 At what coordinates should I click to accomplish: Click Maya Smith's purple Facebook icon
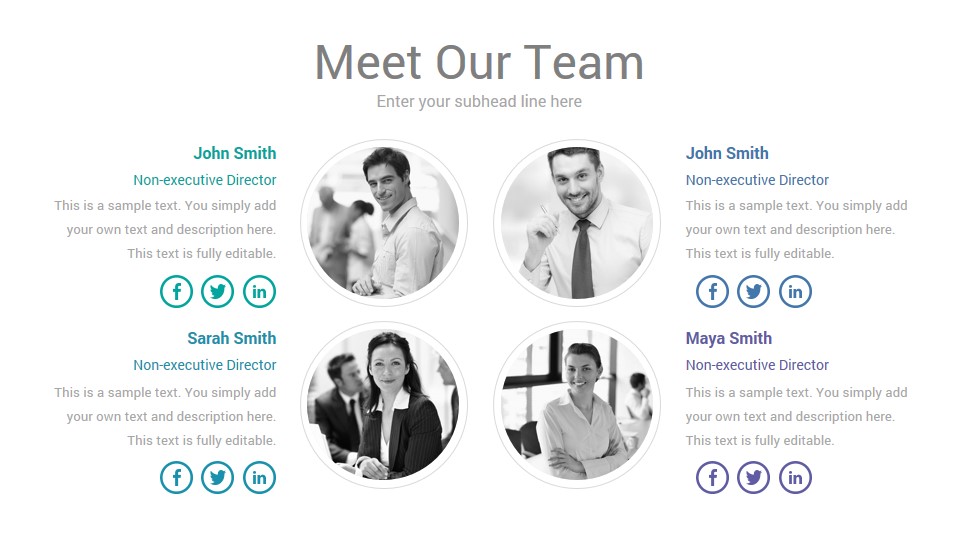[x=712, y=478]
